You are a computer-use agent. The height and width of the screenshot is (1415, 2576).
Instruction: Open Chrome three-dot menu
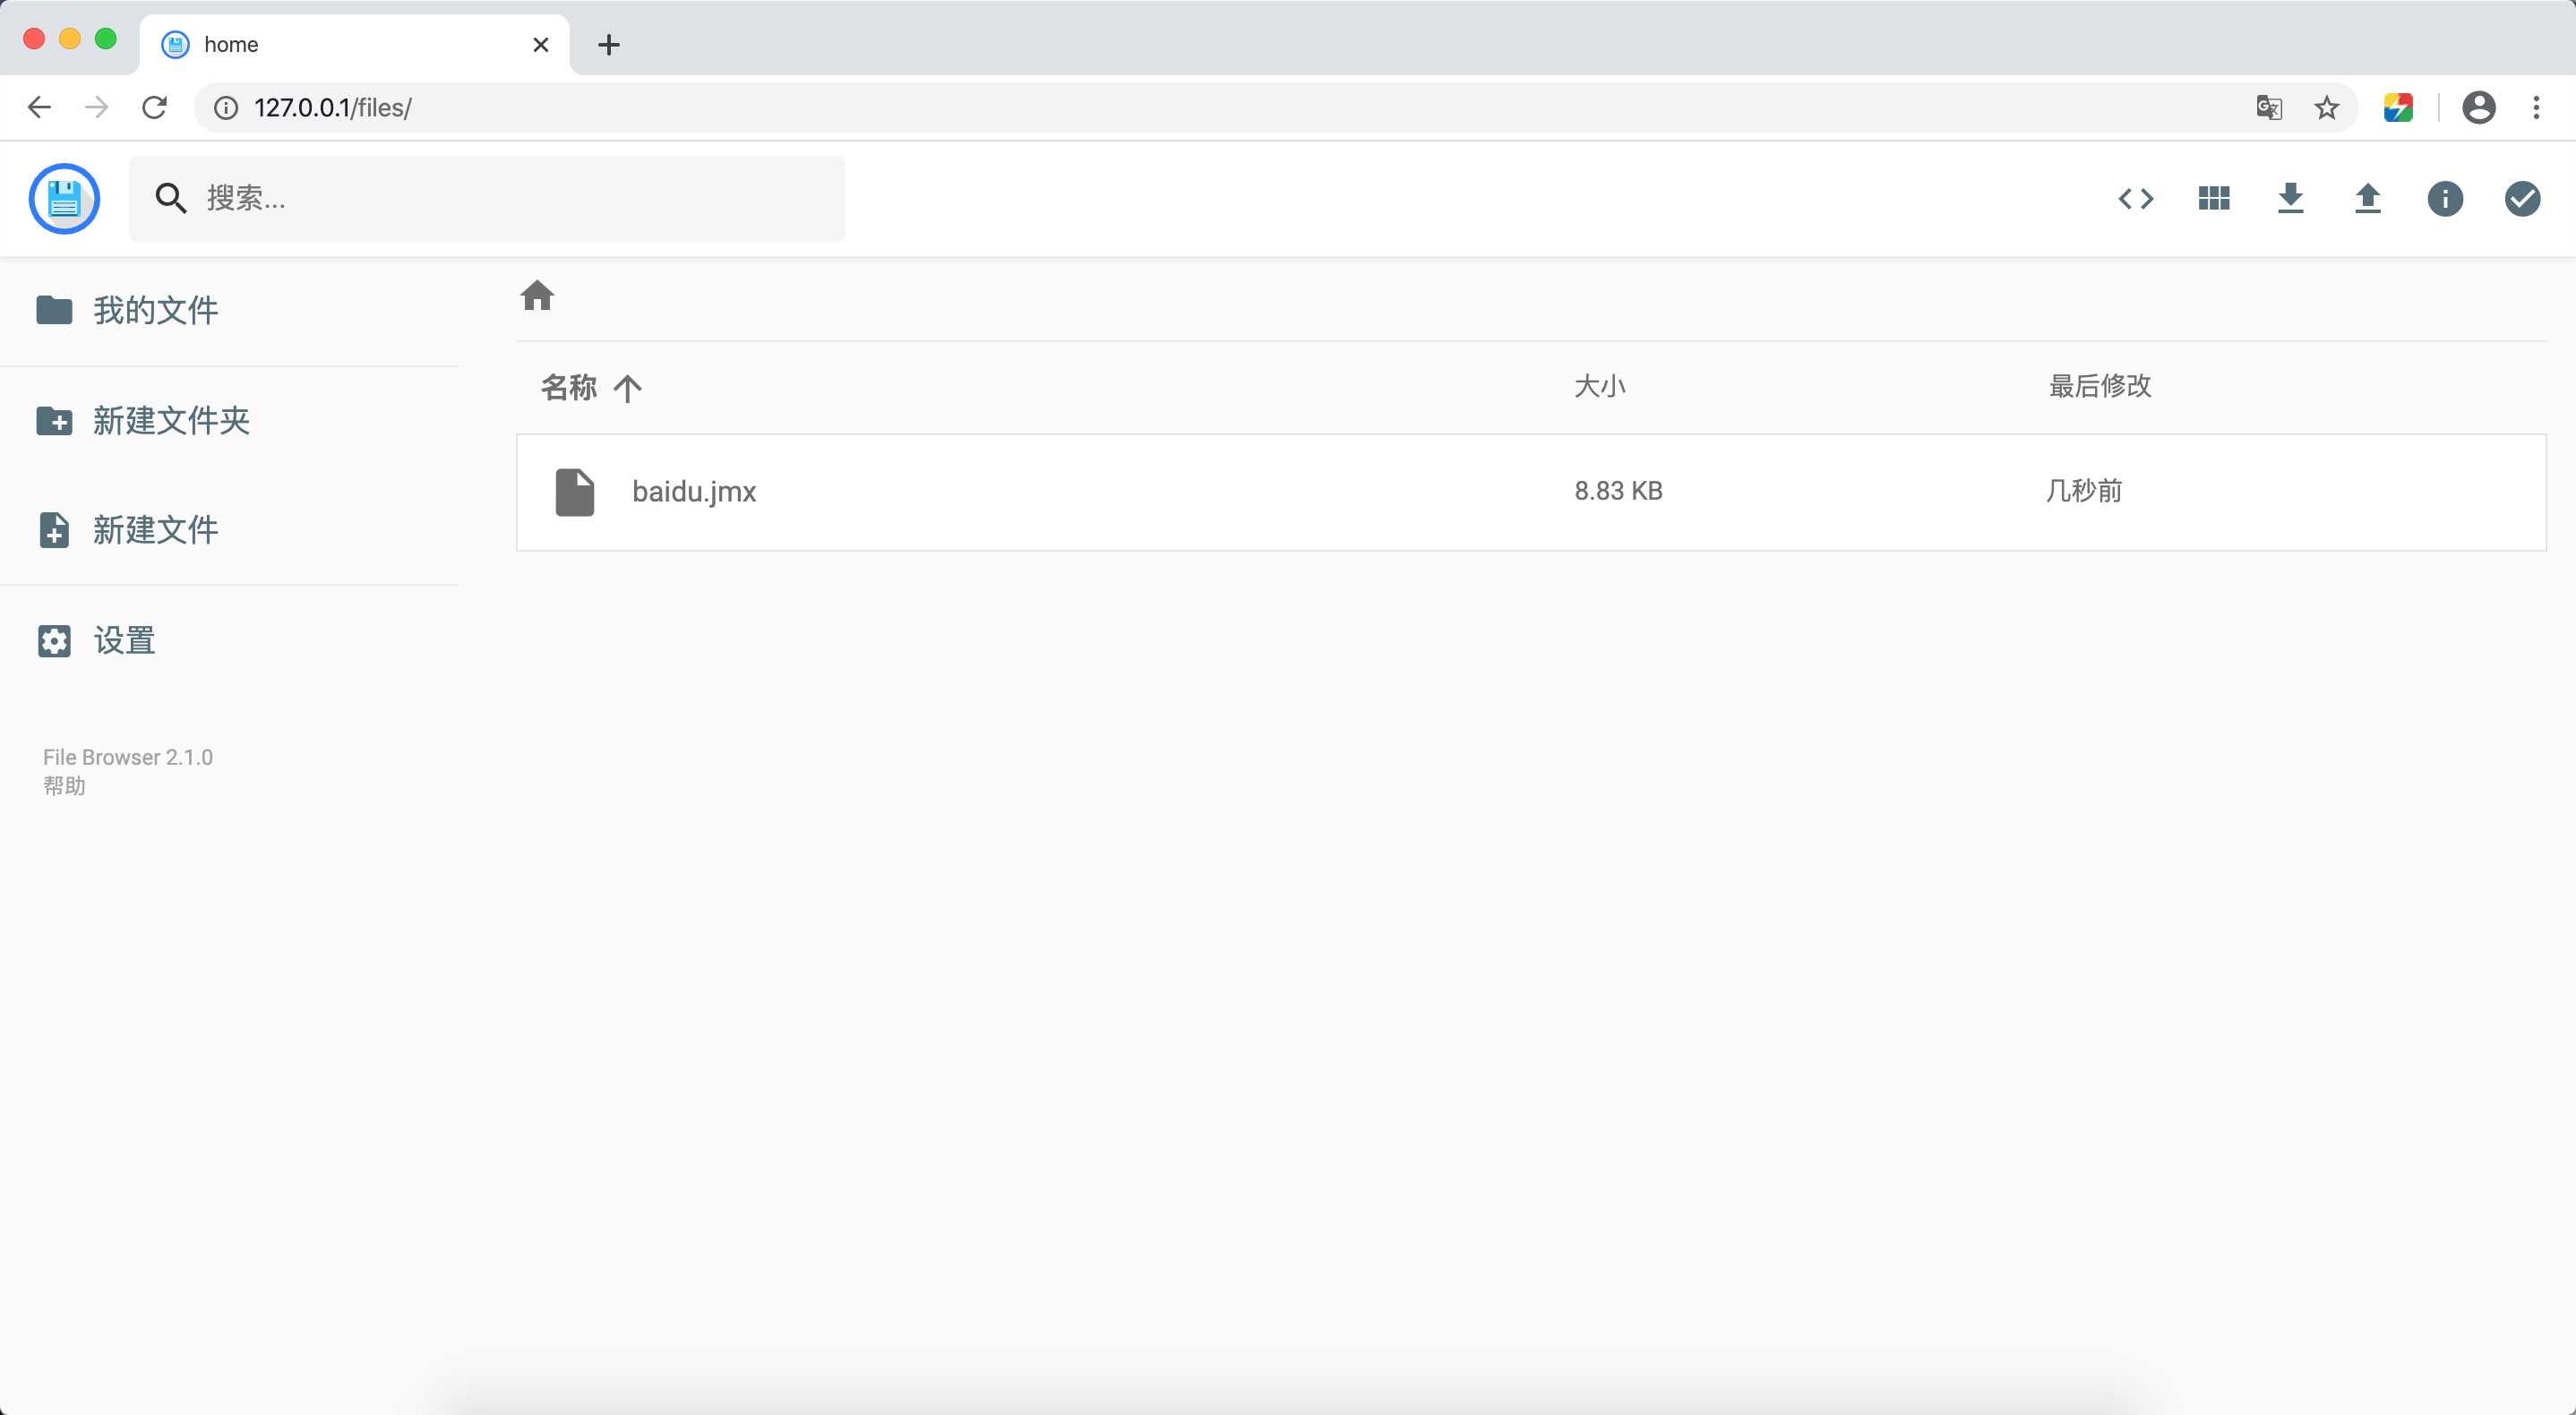pos(2536,107)
